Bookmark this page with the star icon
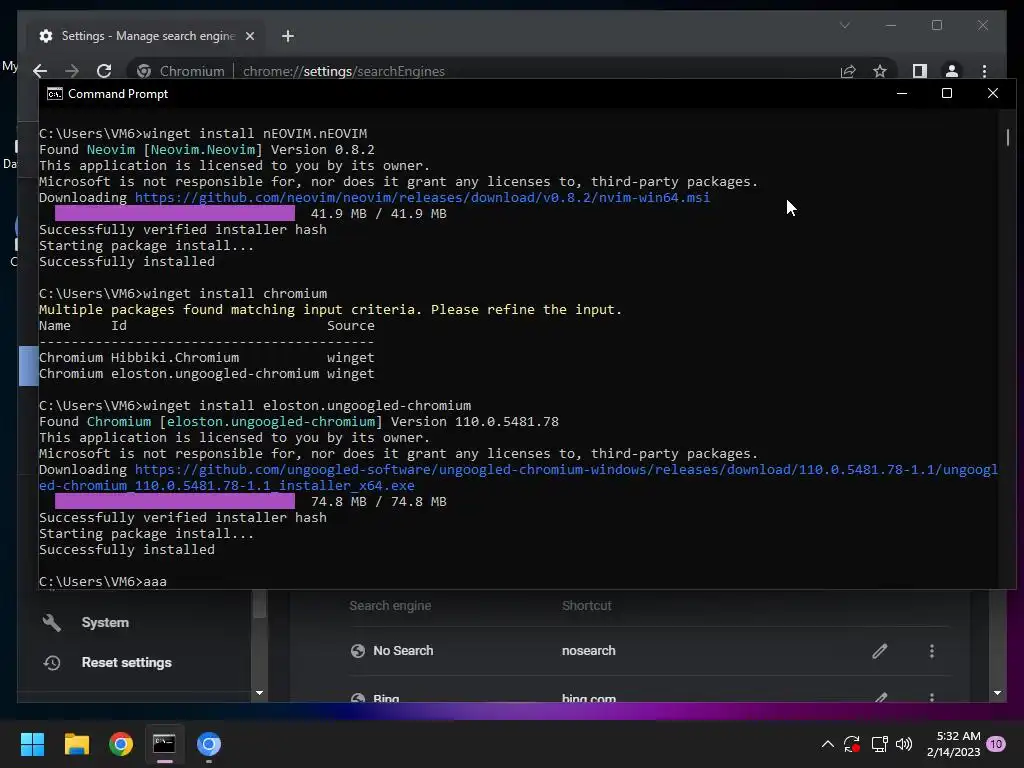This screenshot has width=1024, height=768. coord(880,71)
